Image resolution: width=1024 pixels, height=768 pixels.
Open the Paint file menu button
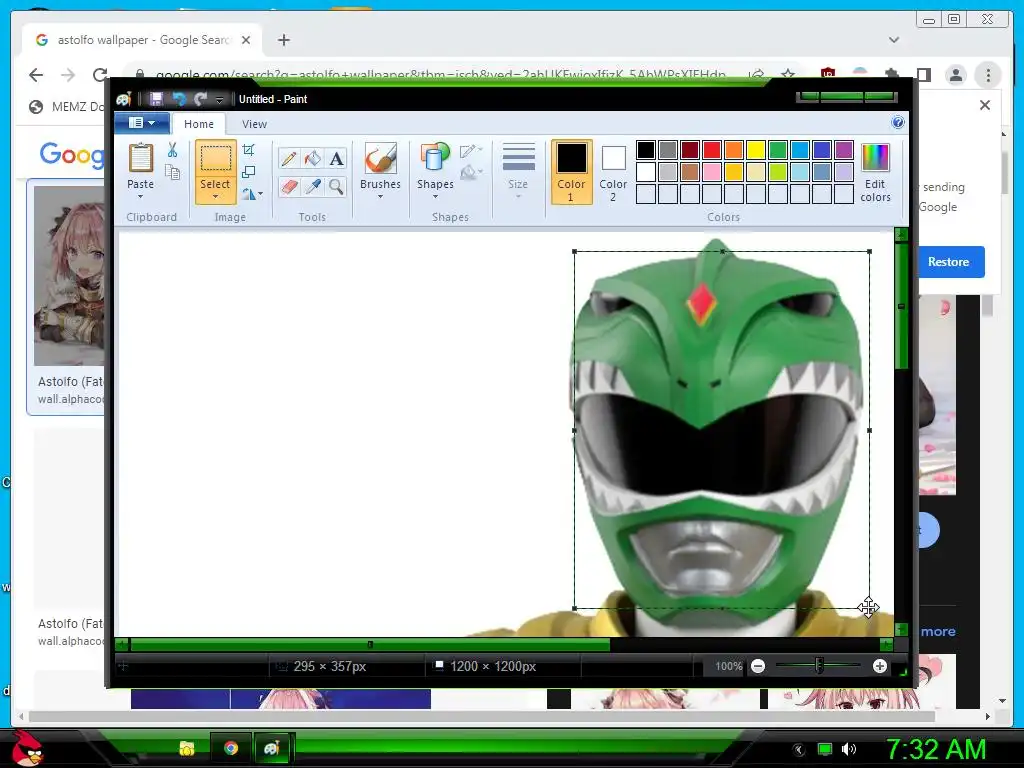(x=142, y=123)
